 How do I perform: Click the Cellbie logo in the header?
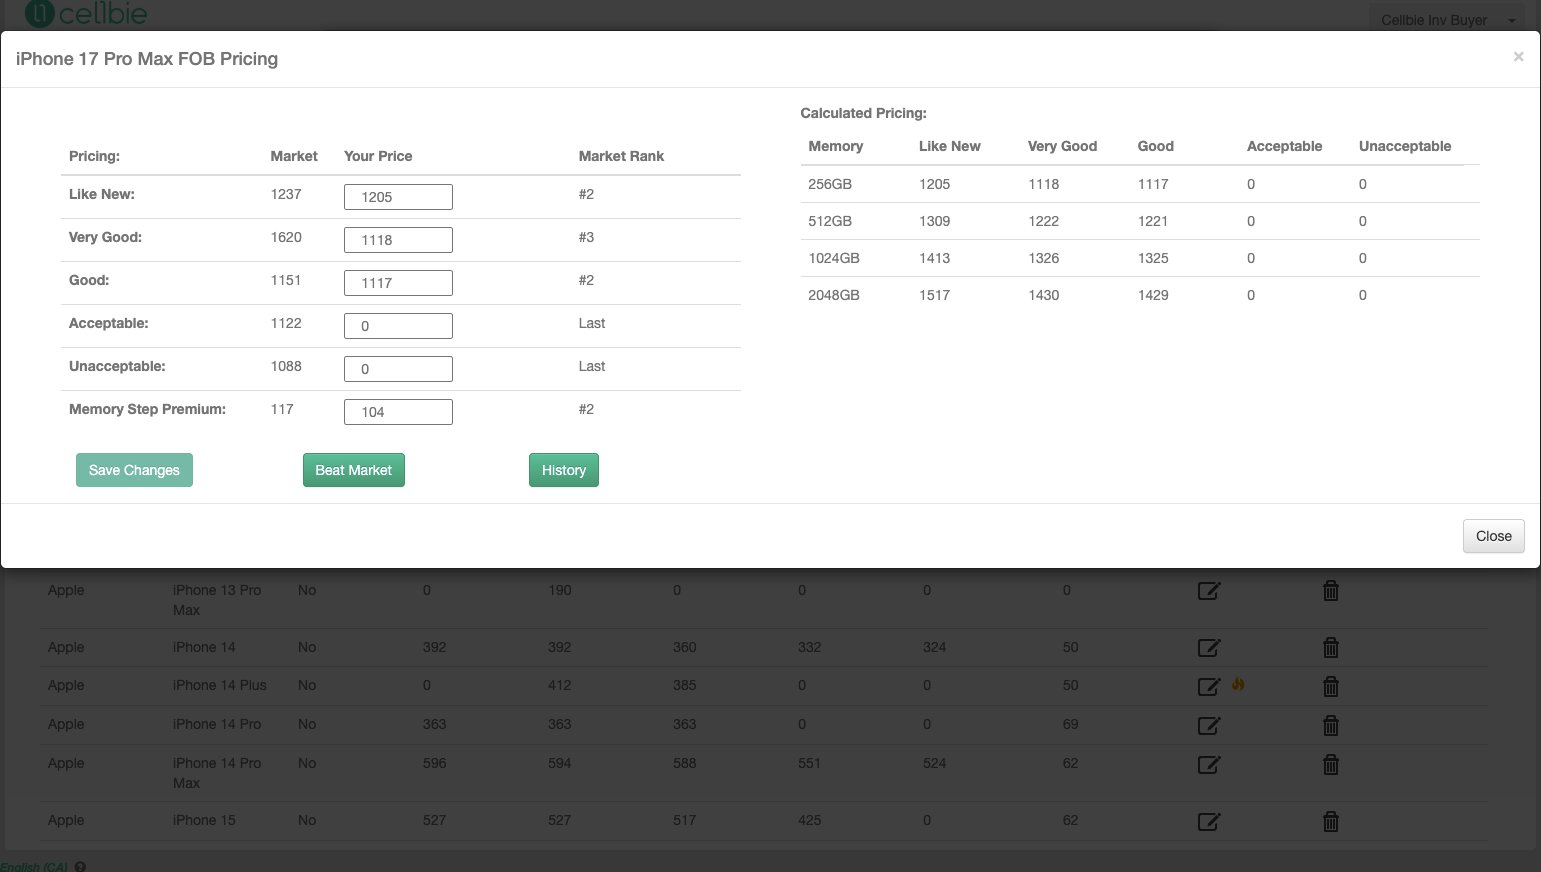tap(86, 14)
